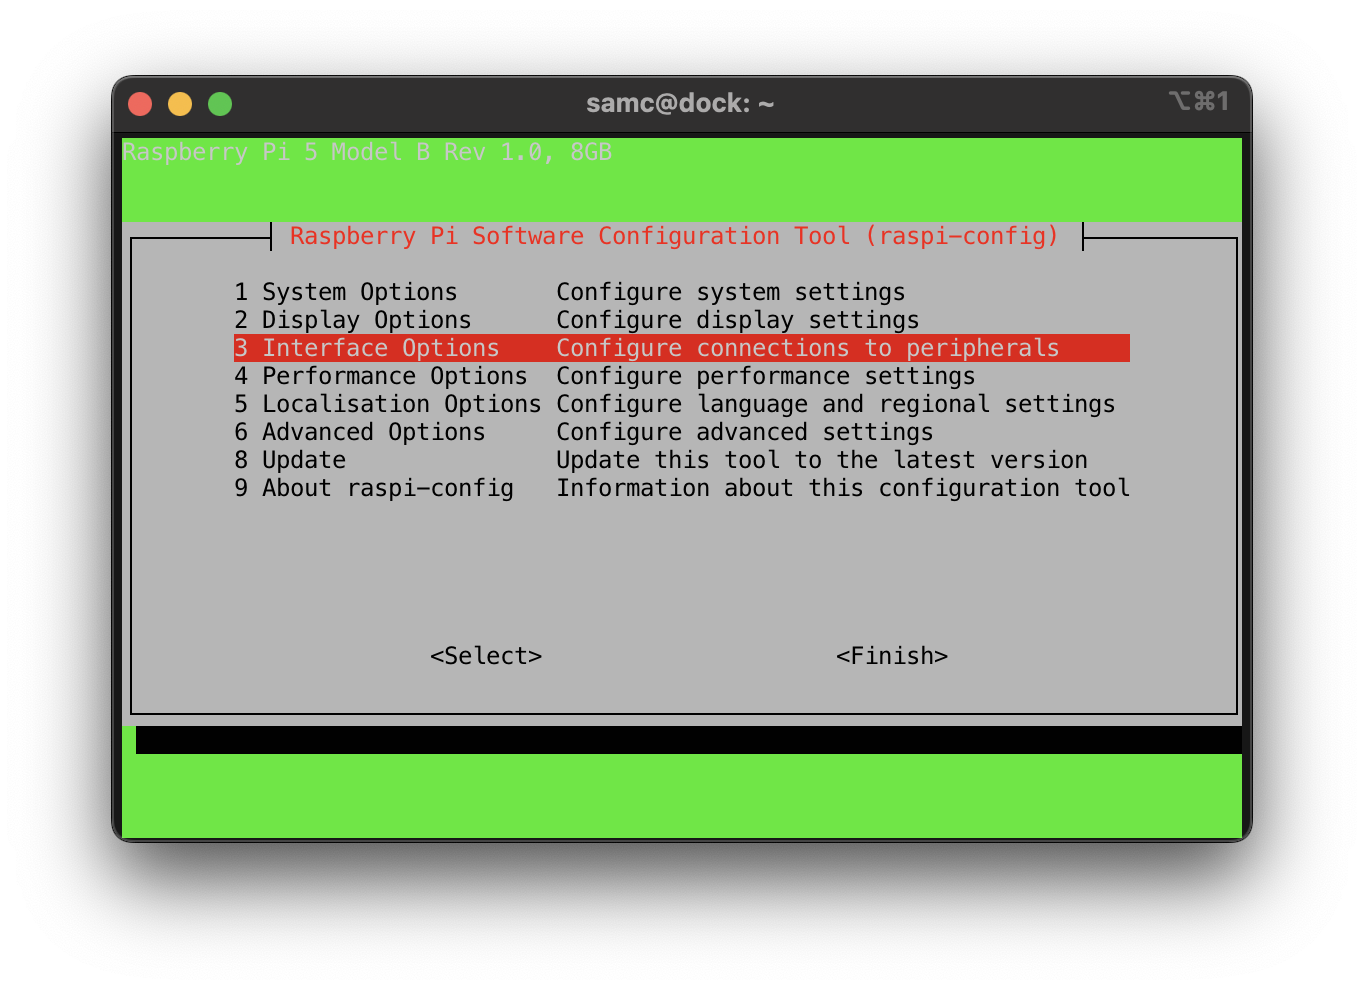This screenshot has width=1364, height=990.
Task: Click 'Configure language and regional settings' text
Action: pos(836,404)
